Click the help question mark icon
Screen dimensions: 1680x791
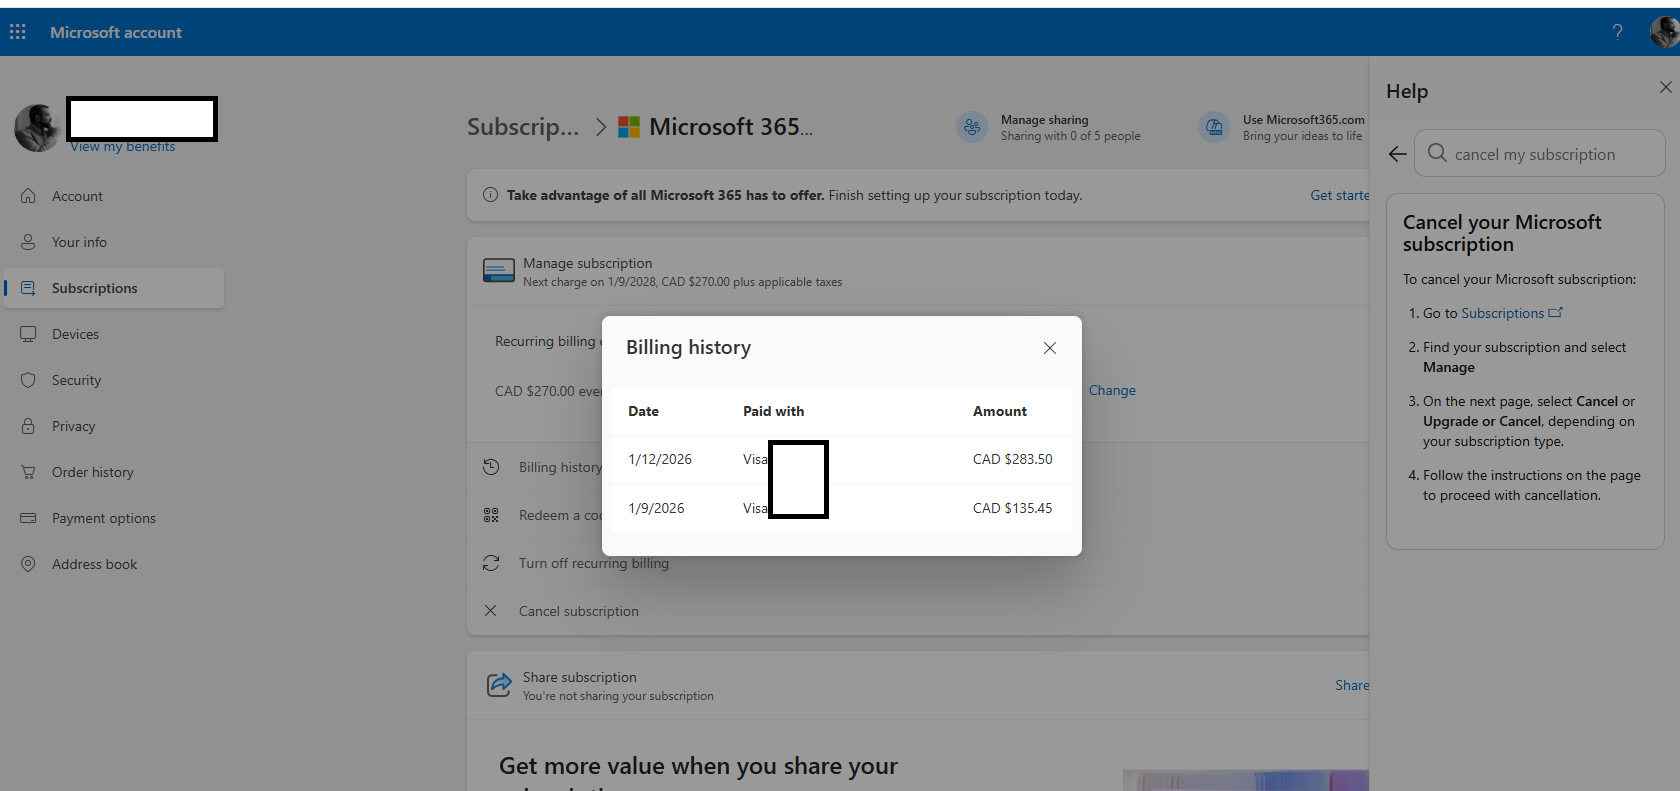click(x=1617, y=32)
